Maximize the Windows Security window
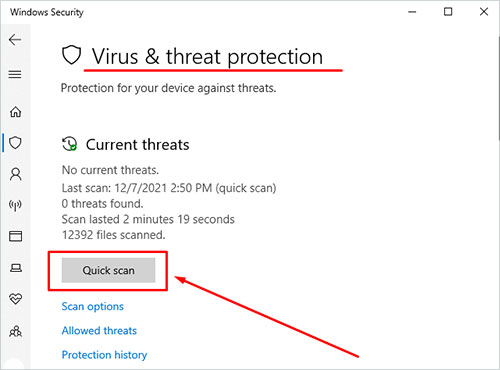 [448, 12]
